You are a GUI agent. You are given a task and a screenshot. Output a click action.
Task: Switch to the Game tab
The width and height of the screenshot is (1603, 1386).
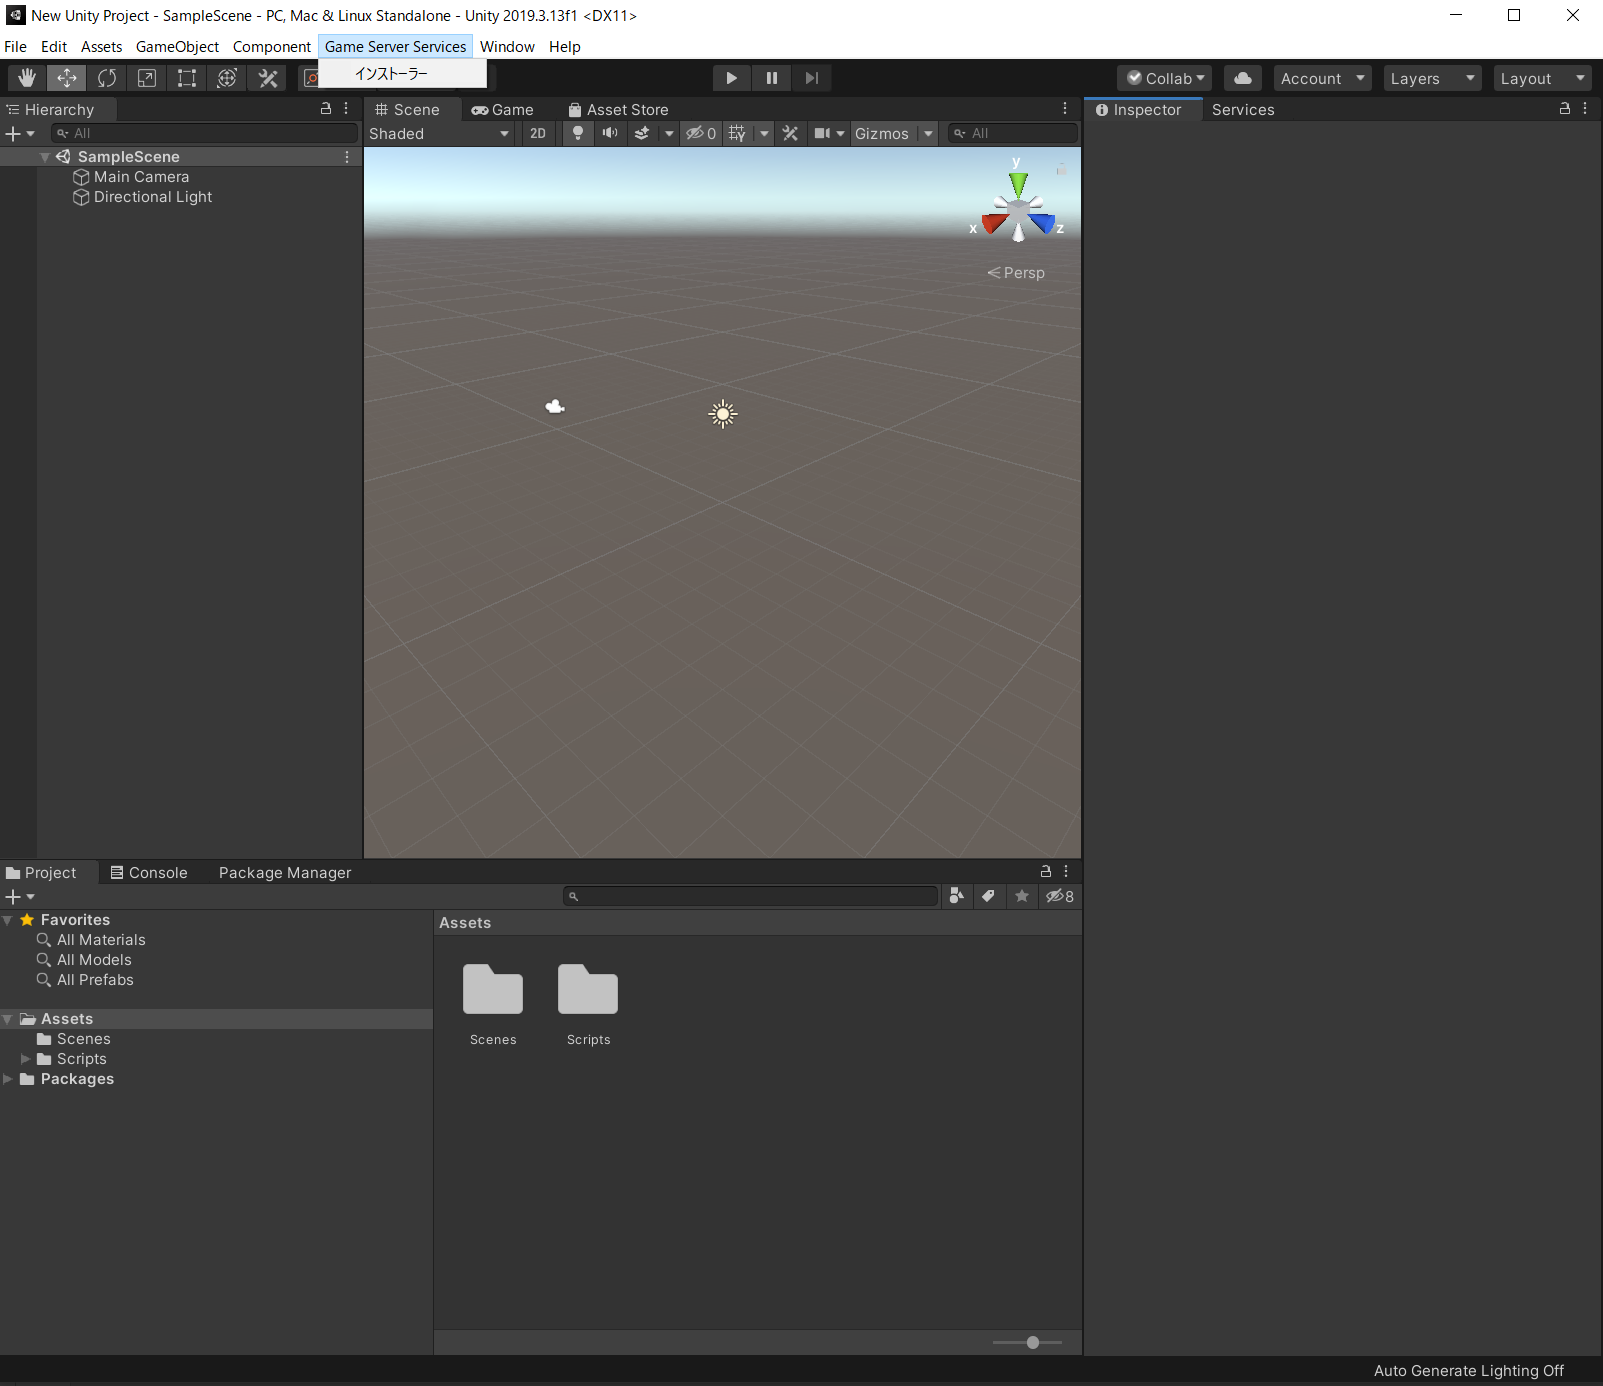point(503,110)
